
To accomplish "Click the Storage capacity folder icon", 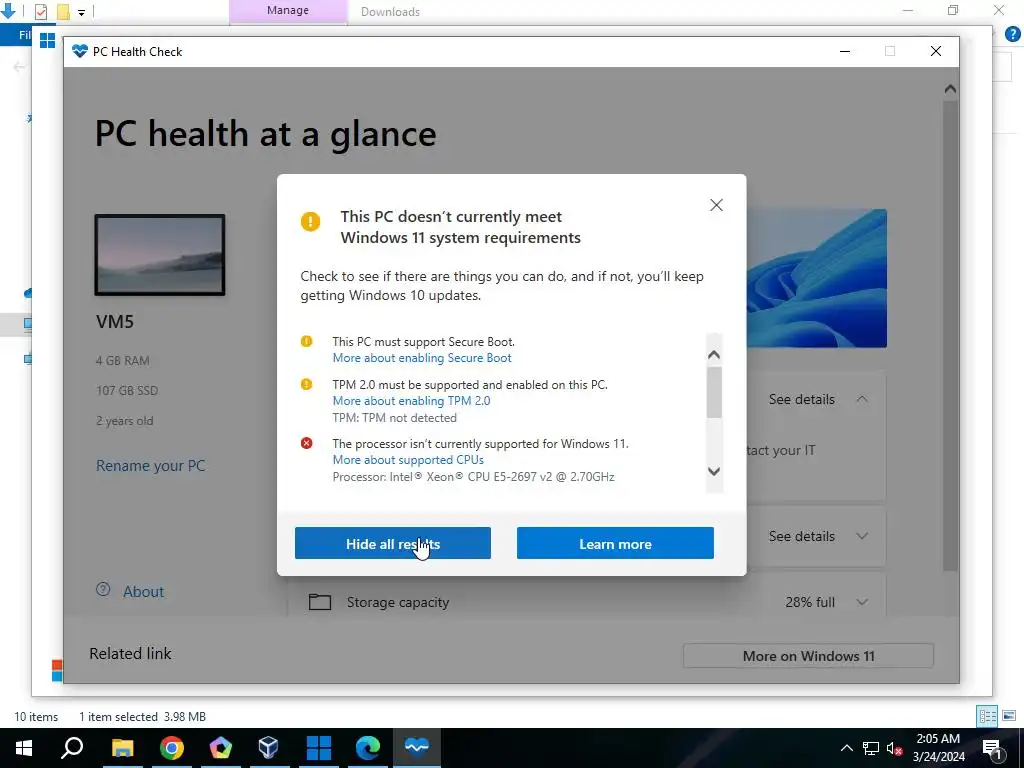I will click(x=320, y=601).
